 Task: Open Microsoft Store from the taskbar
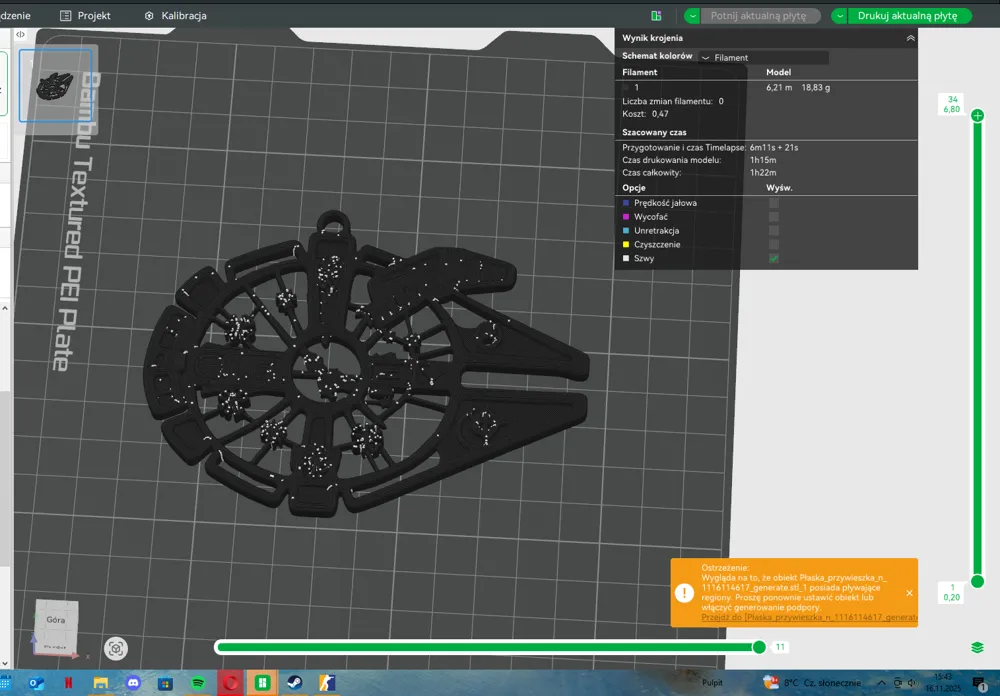pos(165,683)
